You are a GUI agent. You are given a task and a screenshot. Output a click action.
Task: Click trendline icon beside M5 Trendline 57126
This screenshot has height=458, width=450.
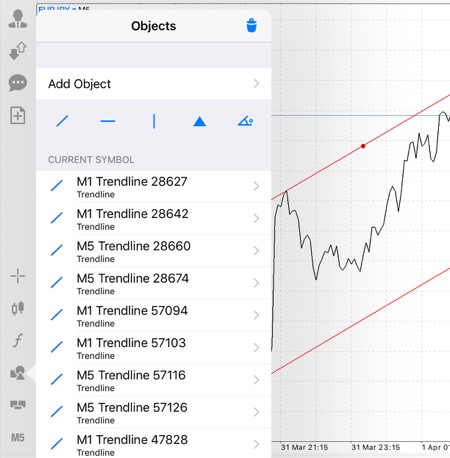click(57, 412)
